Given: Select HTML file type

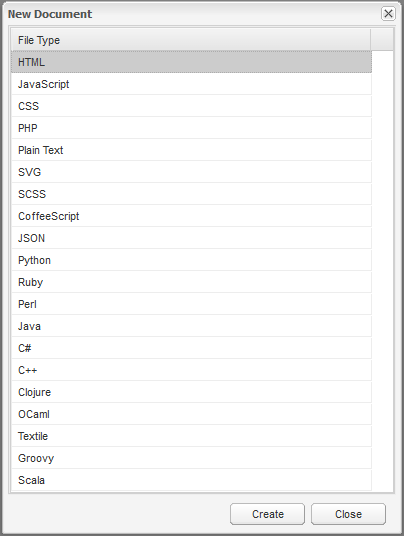Looking at the screenshot, I should [191, 62].
